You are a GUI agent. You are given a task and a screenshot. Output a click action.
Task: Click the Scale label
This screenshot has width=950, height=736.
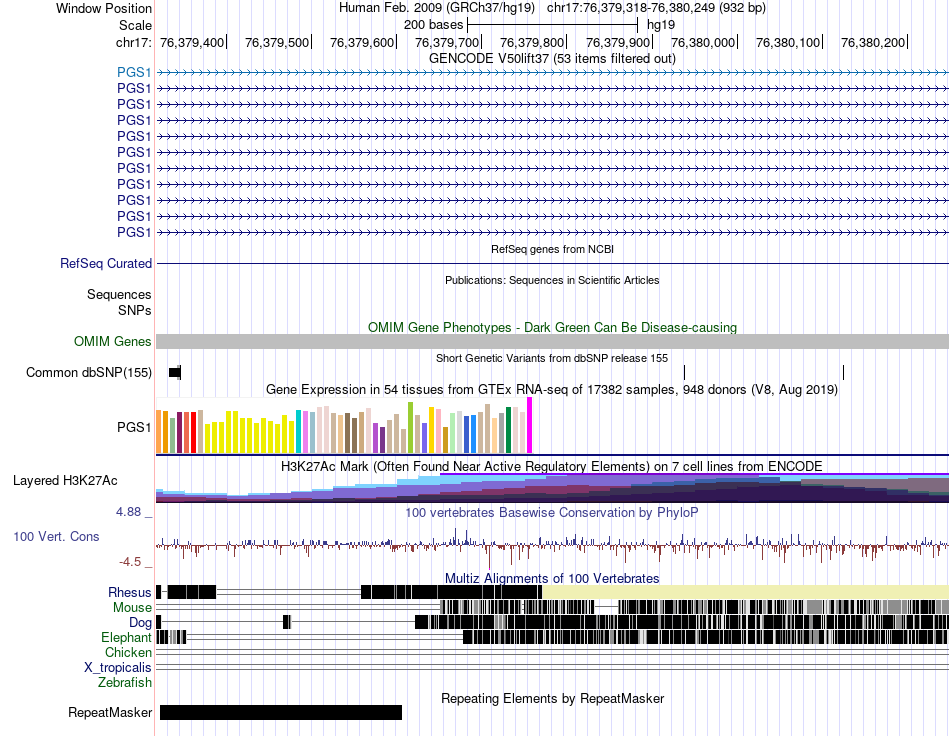pyautogui.click(x=135, y=25)
